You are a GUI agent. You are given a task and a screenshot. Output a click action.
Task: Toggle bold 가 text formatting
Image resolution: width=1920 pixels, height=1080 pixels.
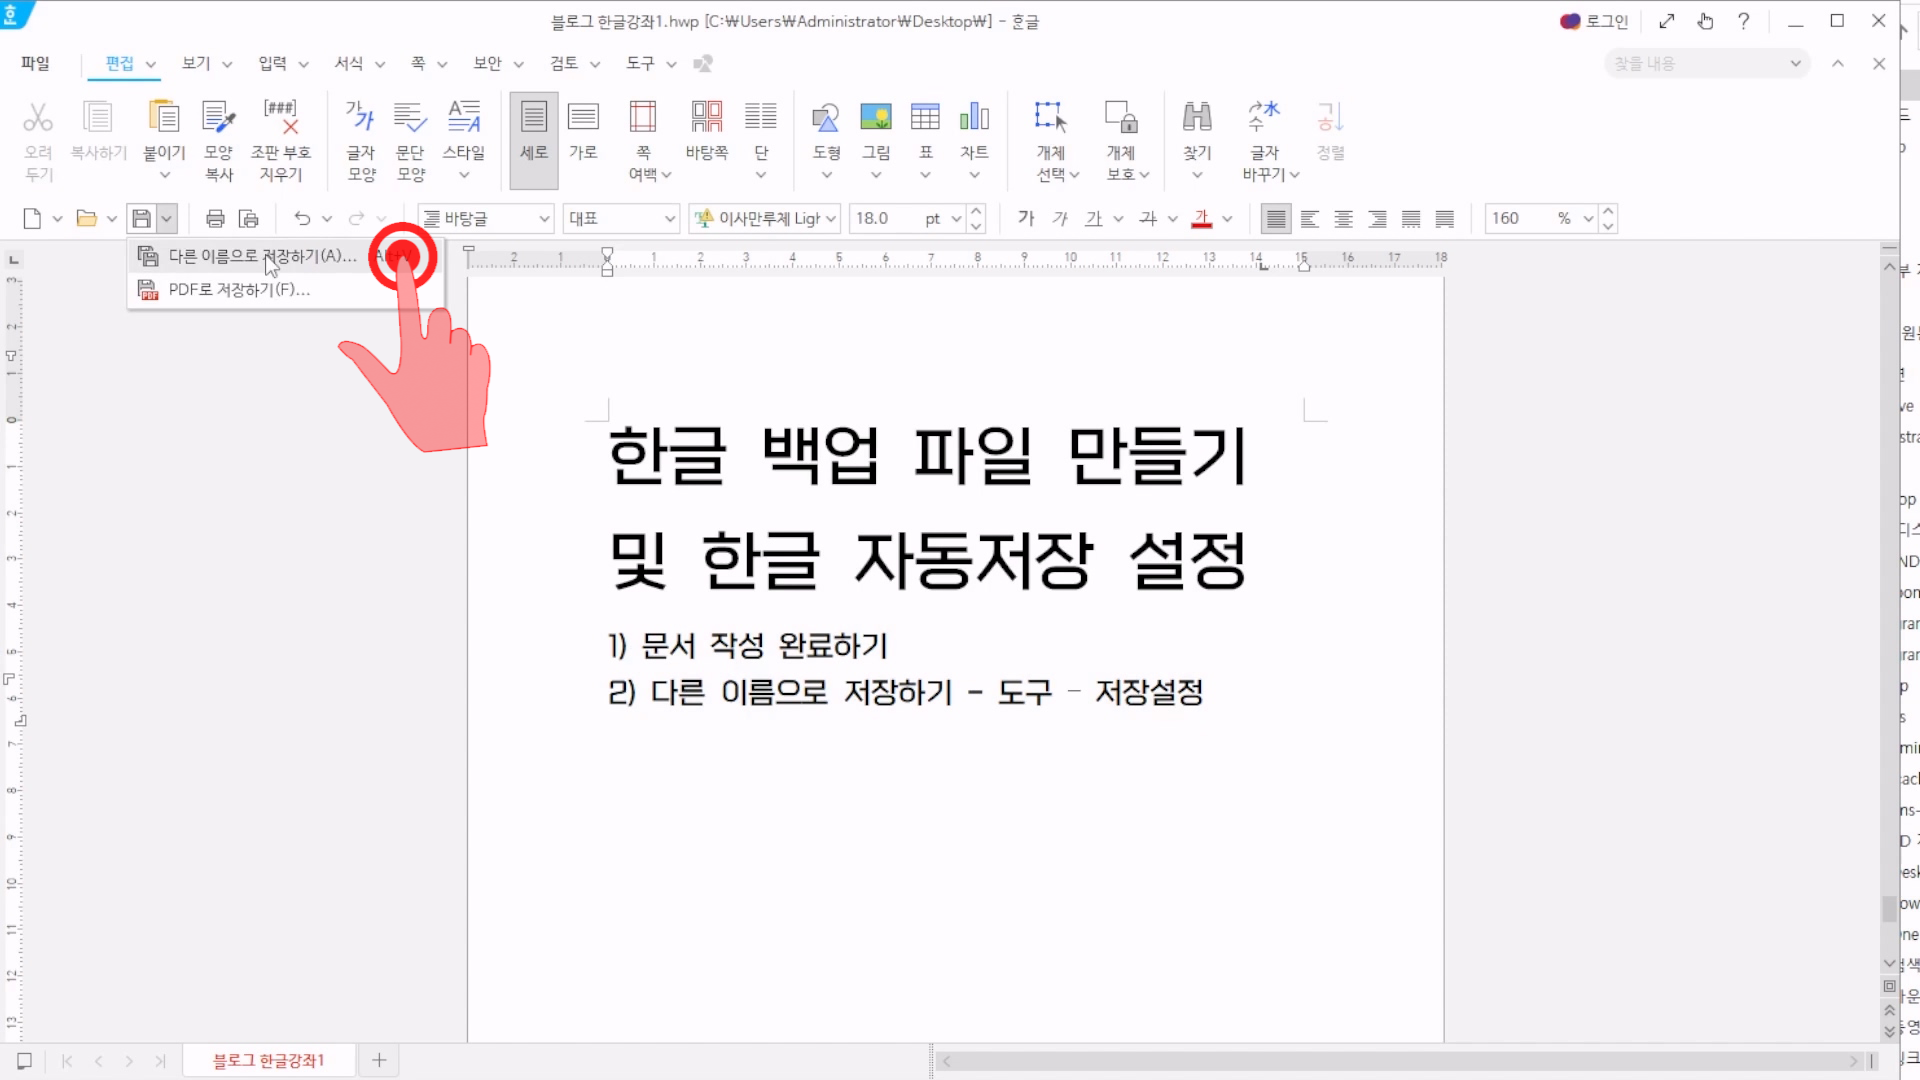coord(1026,218)
